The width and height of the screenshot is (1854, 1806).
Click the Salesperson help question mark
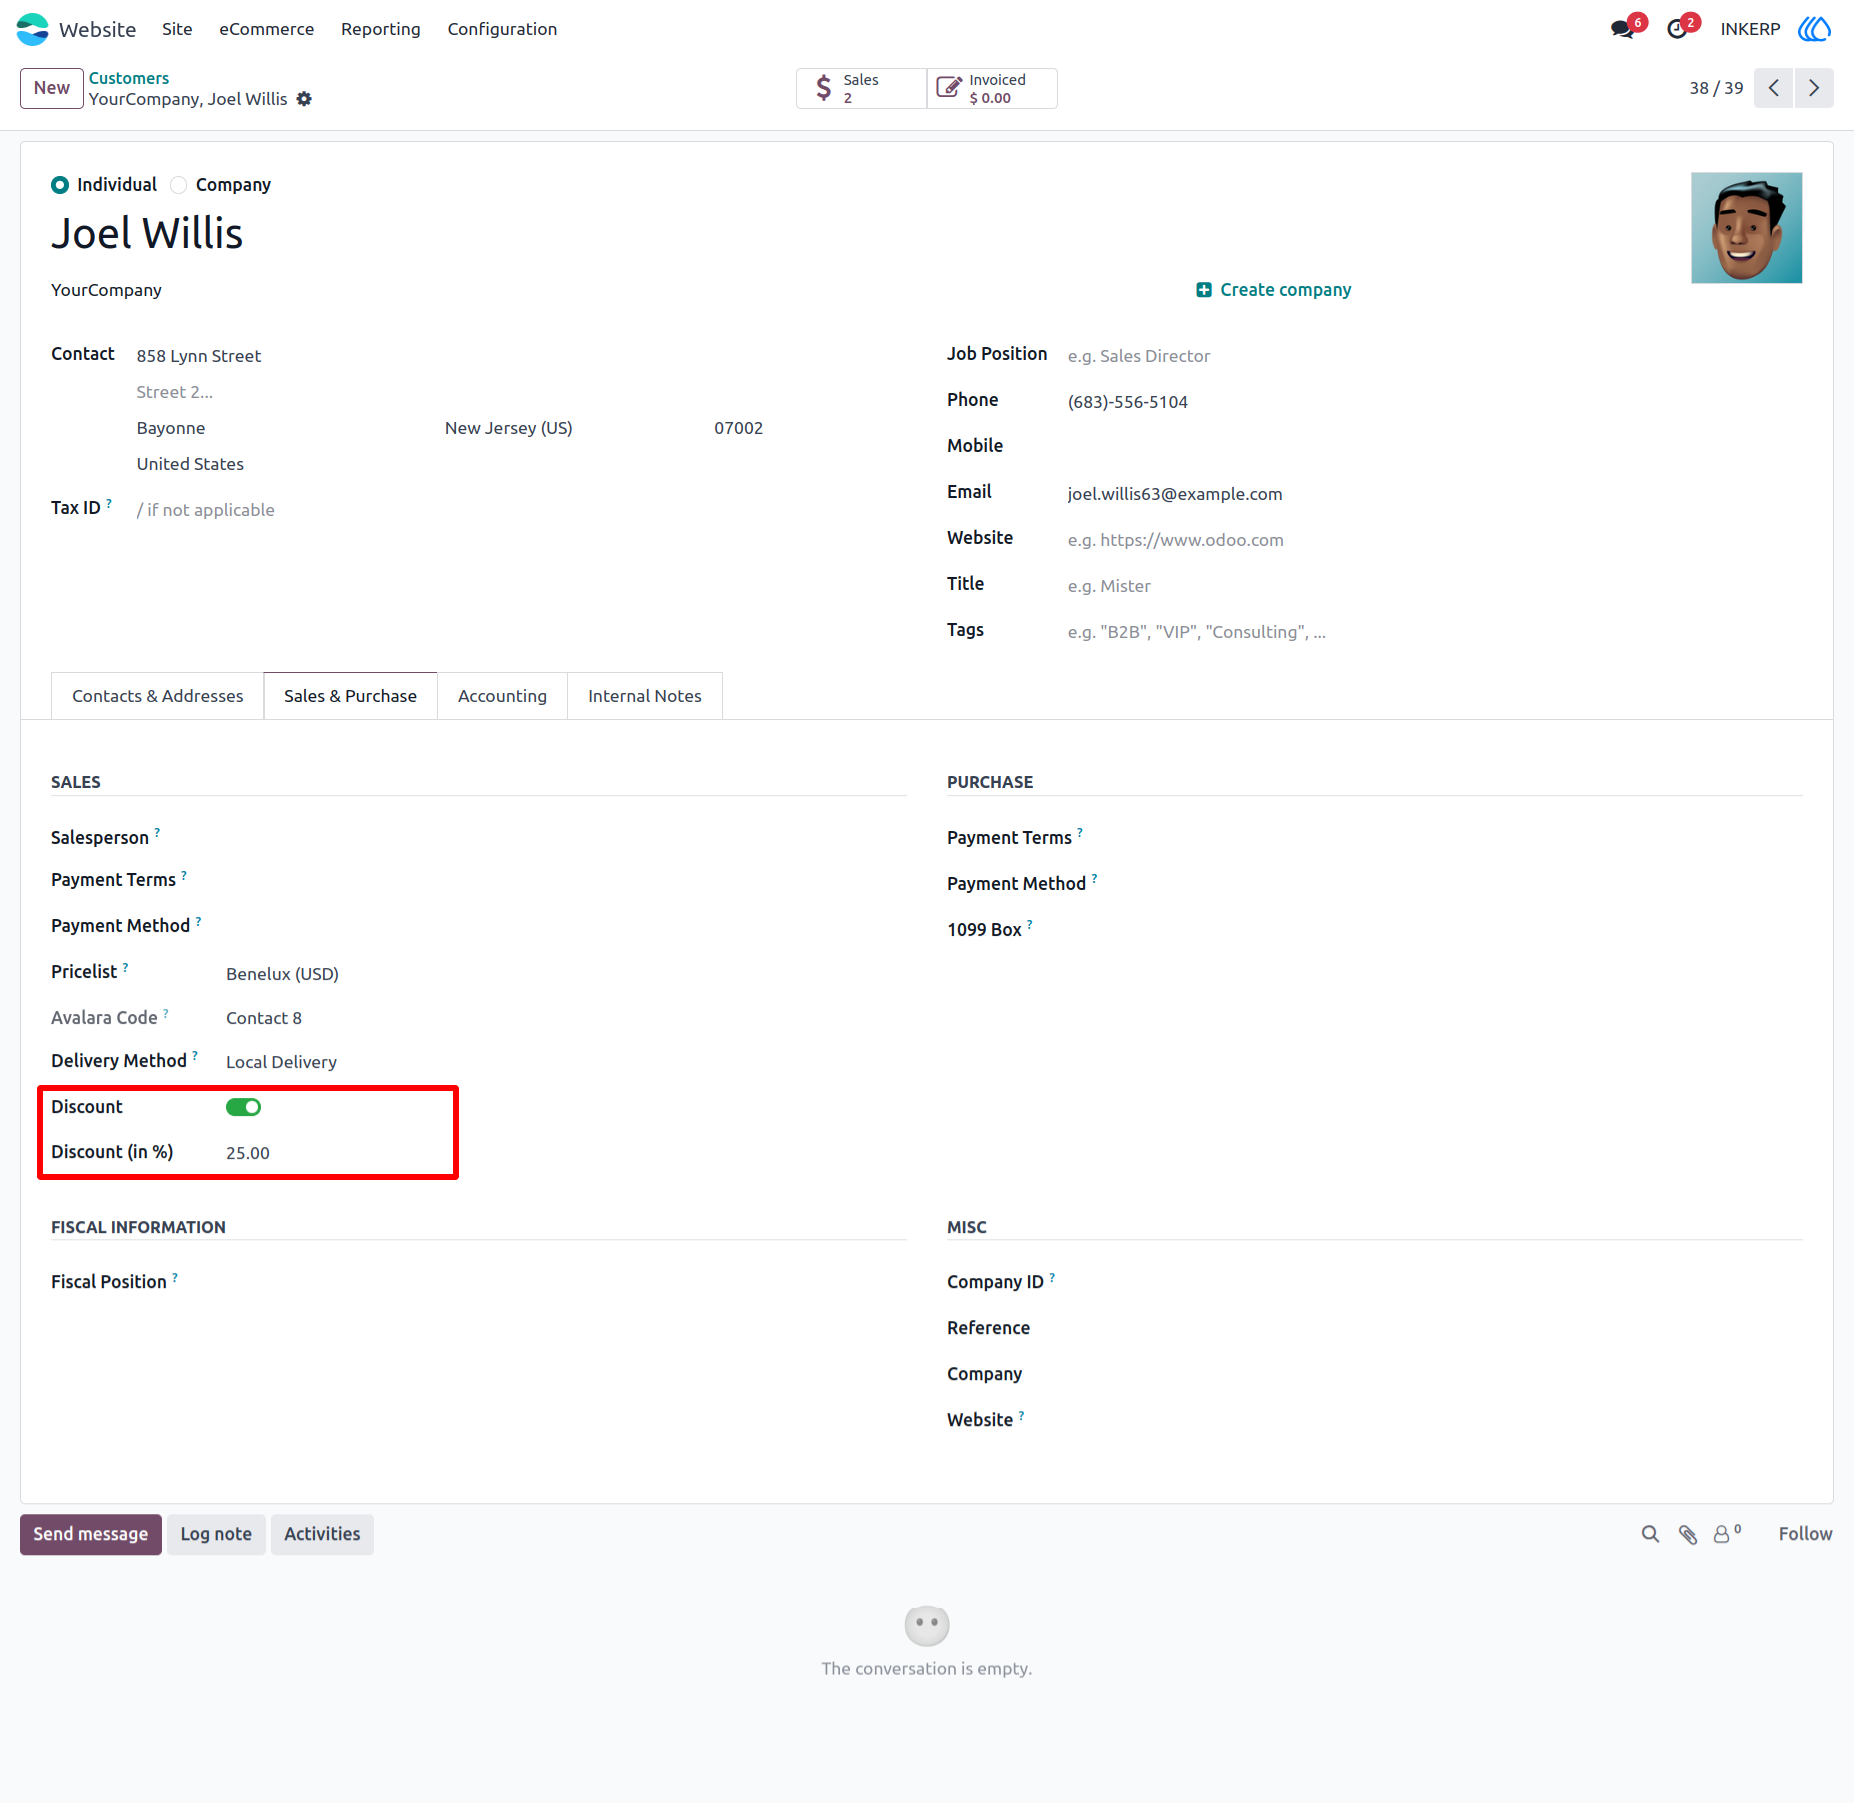(157, 832)
